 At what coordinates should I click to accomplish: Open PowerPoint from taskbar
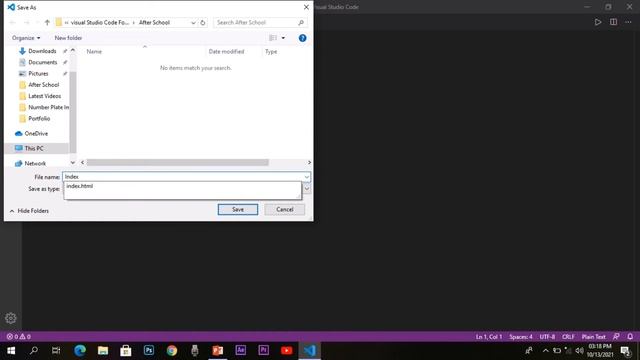218,351
